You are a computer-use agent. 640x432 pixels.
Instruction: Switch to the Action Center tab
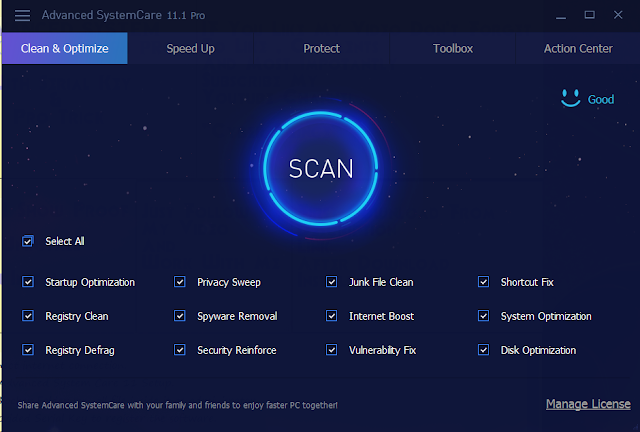pyautogui.click(x=578, y=48)
